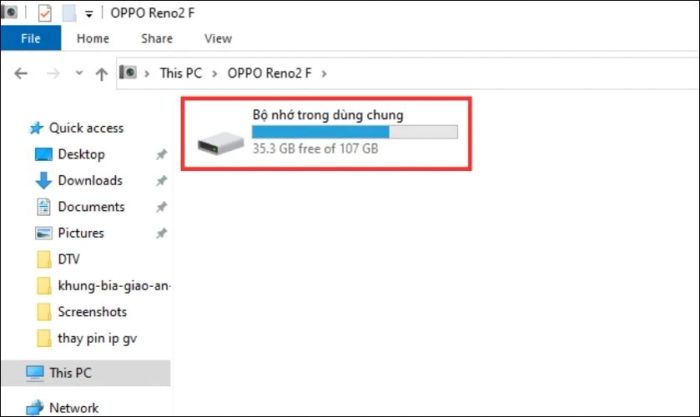Open the File menu

point(30,39)
